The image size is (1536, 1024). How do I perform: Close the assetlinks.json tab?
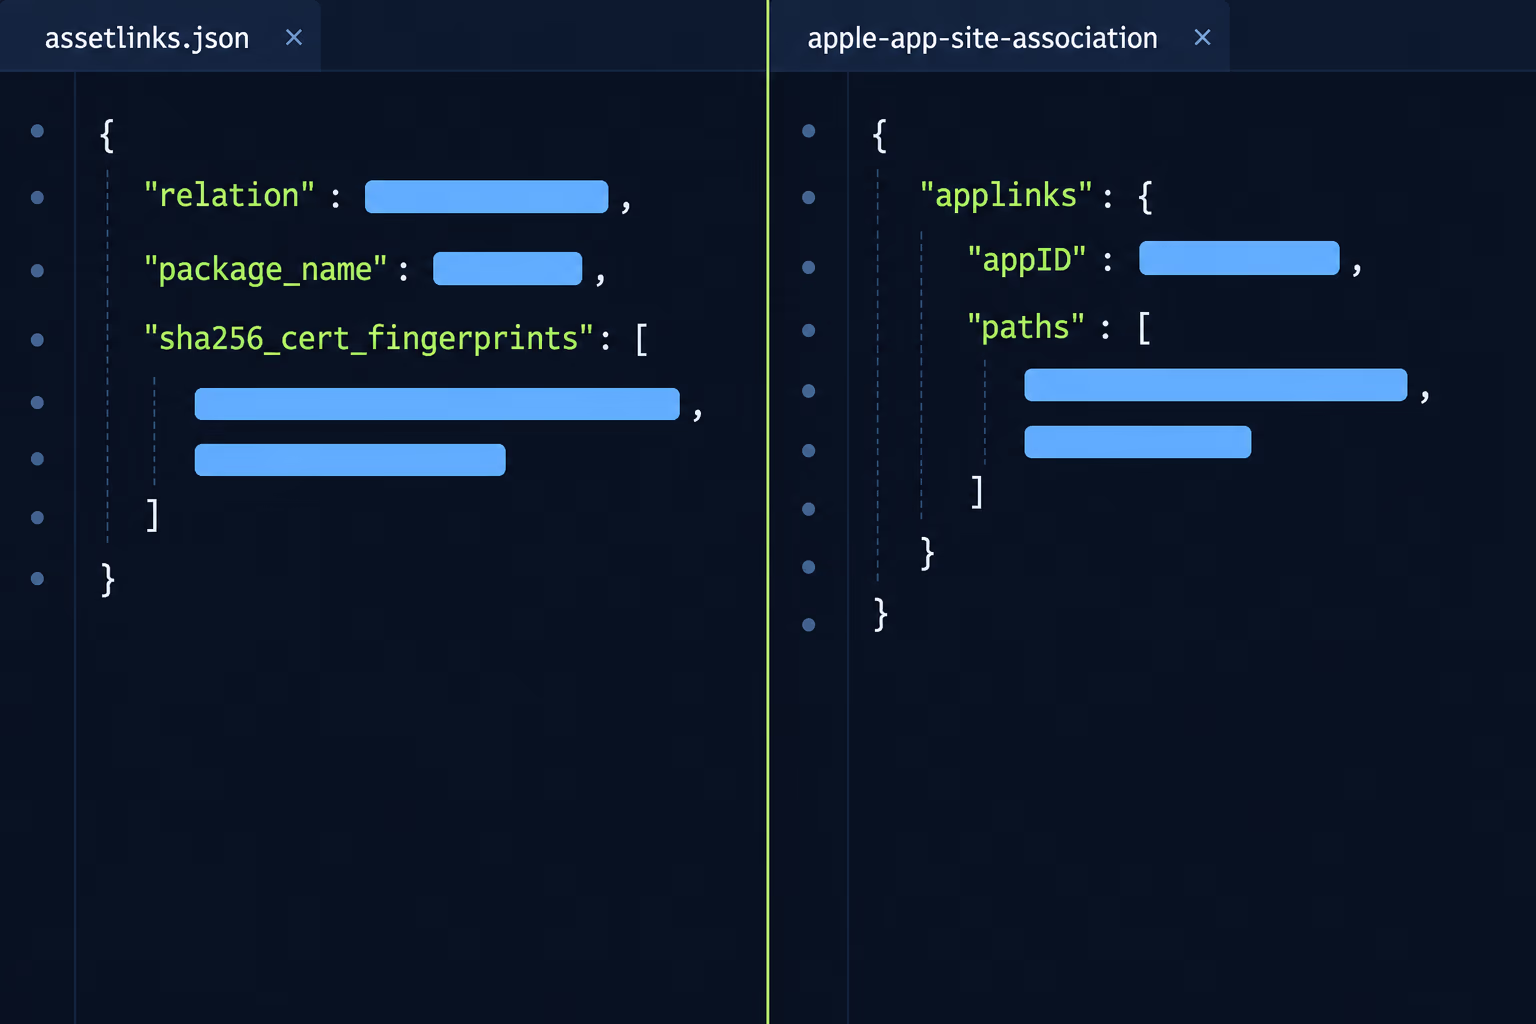(x=294, y=37)
